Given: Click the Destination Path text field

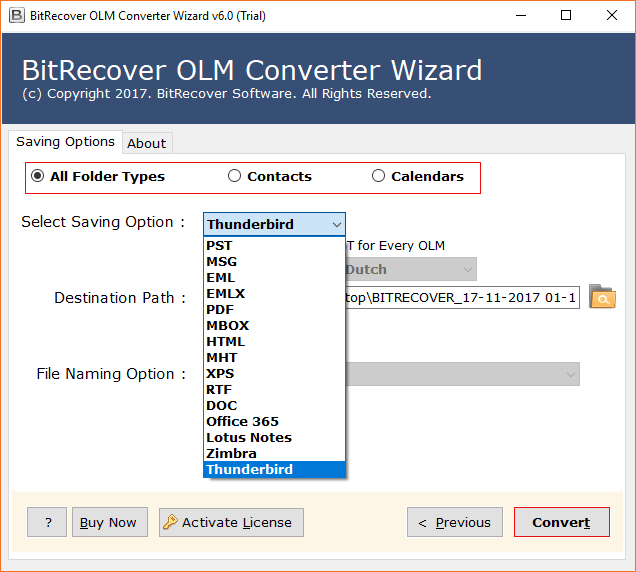Looking at the screenshot, I should (462, 298).
